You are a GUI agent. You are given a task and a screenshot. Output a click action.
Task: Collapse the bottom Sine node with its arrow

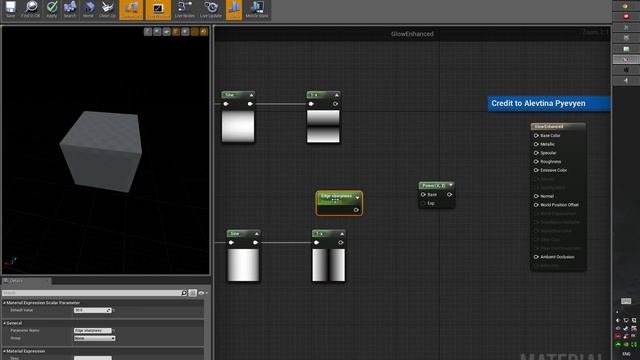tap(257, 234)
